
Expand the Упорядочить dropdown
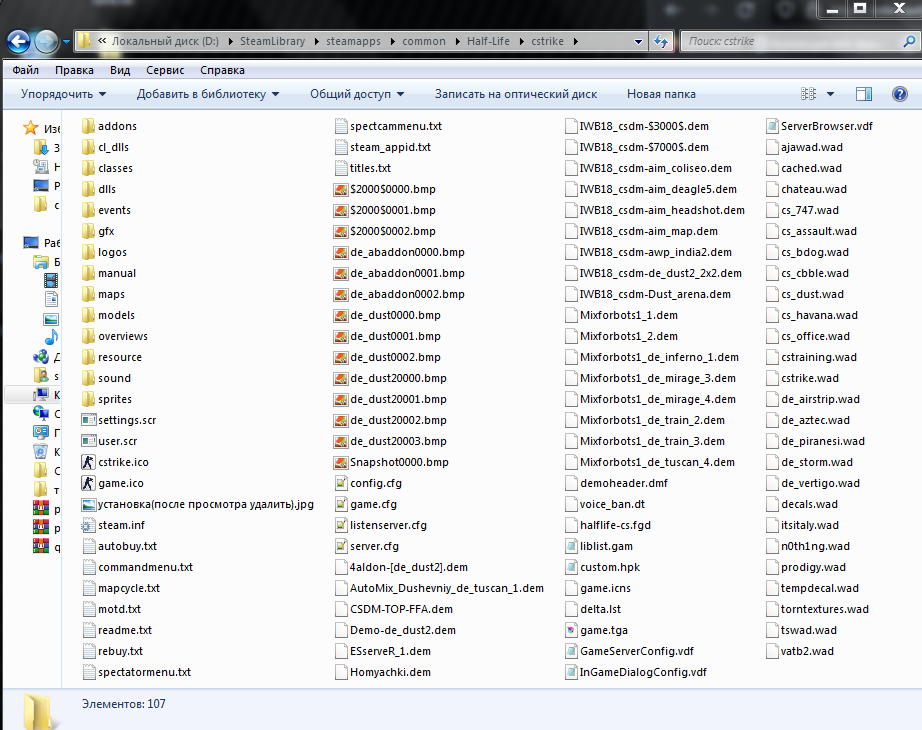pyautogui.click(x=63, y=93)
